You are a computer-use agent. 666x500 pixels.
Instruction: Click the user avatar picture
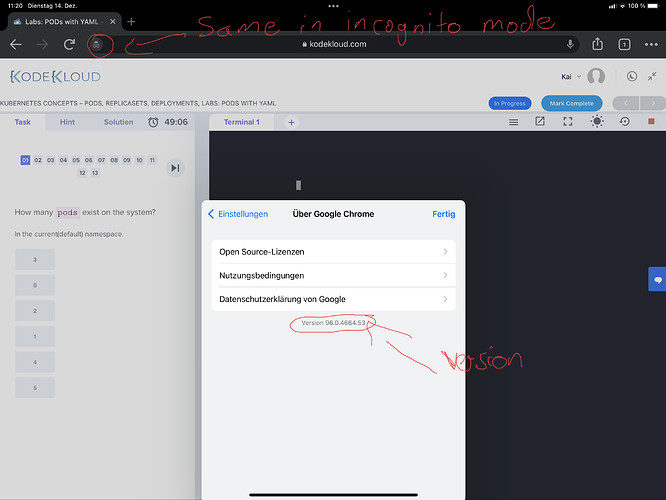pos(596,76)
